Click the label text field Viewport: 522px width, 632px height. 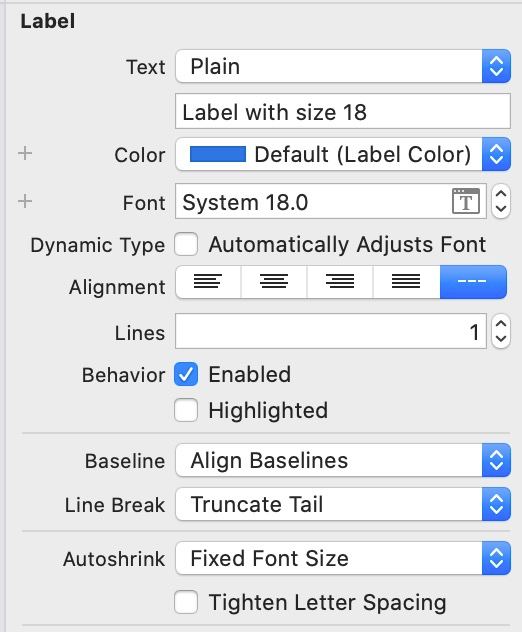coord(343,111)
